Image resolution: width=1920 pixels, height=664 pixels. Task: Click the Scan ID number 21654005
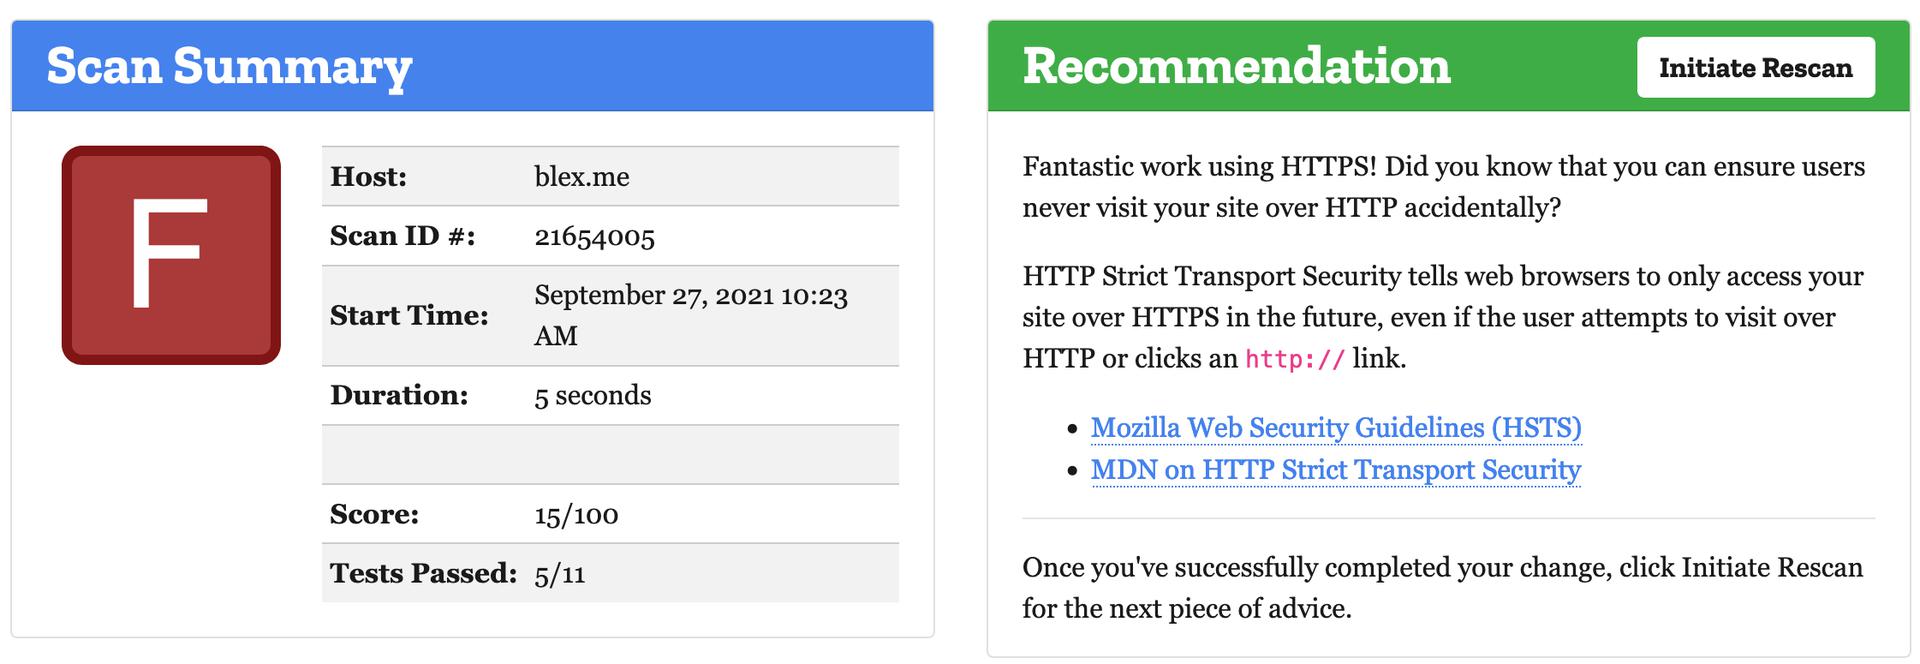pyautogui.click(x=594, y=237)
